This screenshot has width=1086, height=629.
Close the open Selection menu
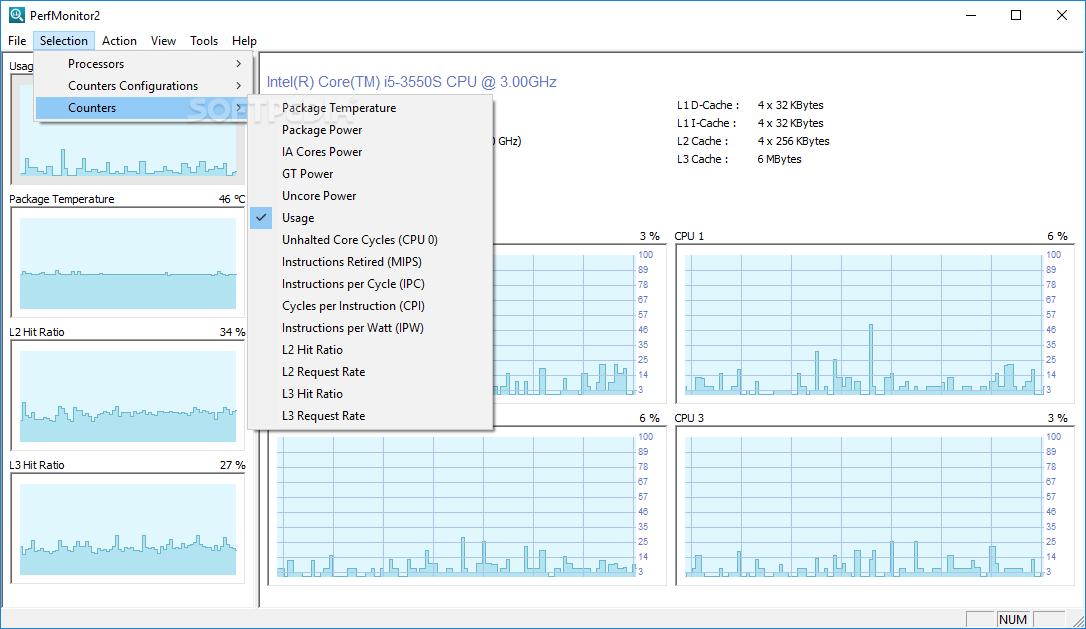coord(64,41)
